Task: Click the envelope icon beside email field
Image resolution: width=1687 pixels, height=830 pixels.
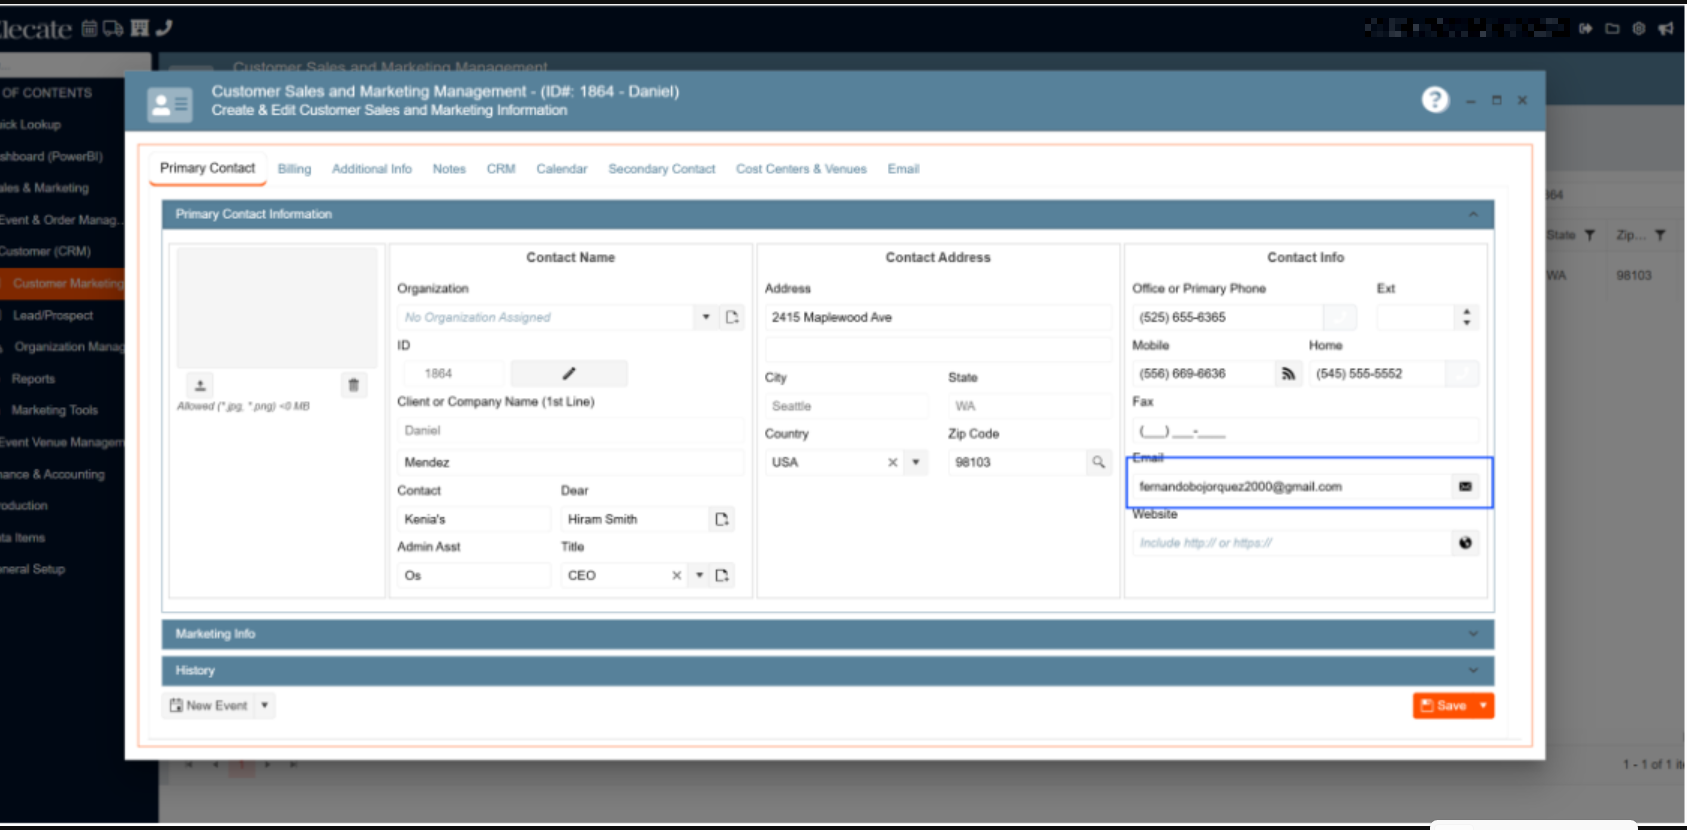Action: tap(1465, 487)
